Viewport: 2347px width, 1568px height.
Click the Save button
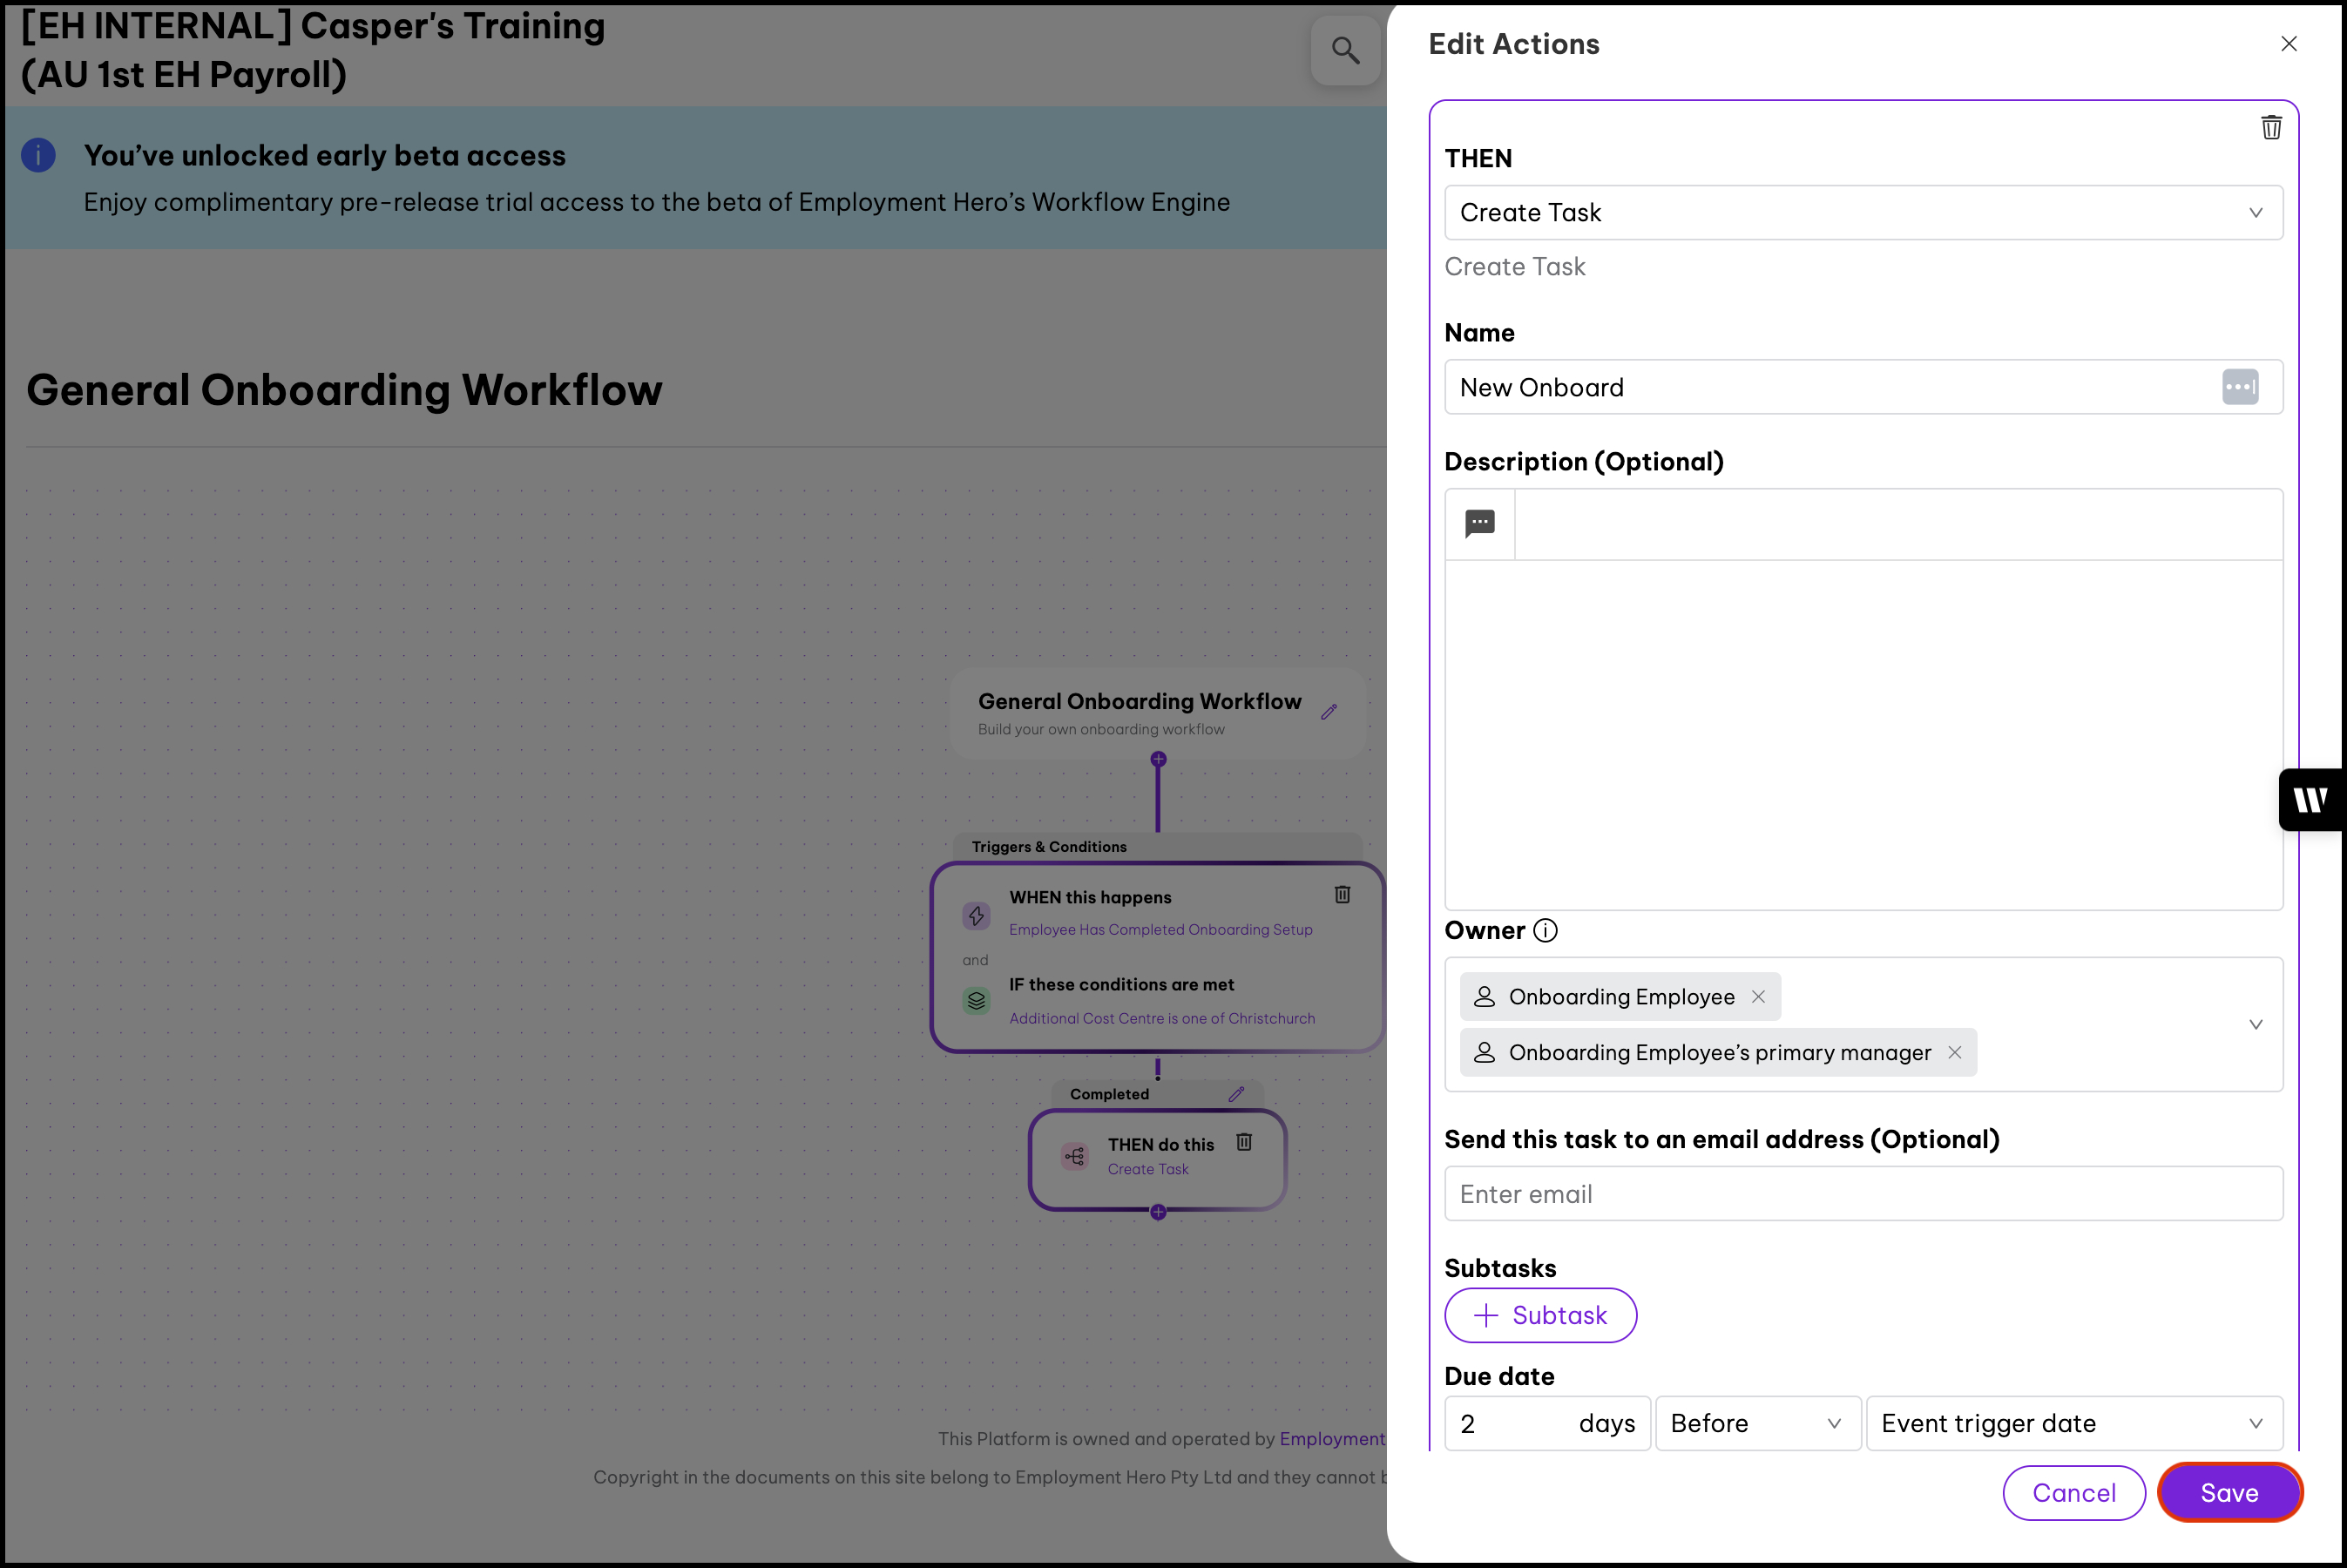coord(2229,1493)
